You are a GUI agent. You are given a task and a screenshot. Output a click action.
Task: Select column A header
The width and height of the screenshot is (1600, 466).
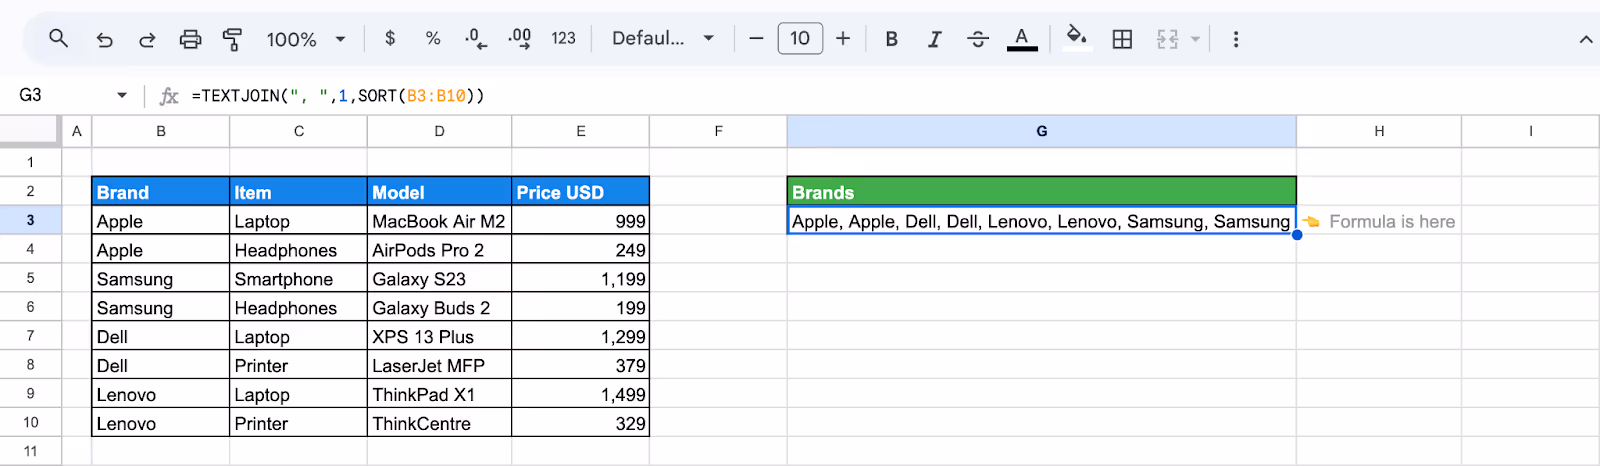(x=77, y=131)
